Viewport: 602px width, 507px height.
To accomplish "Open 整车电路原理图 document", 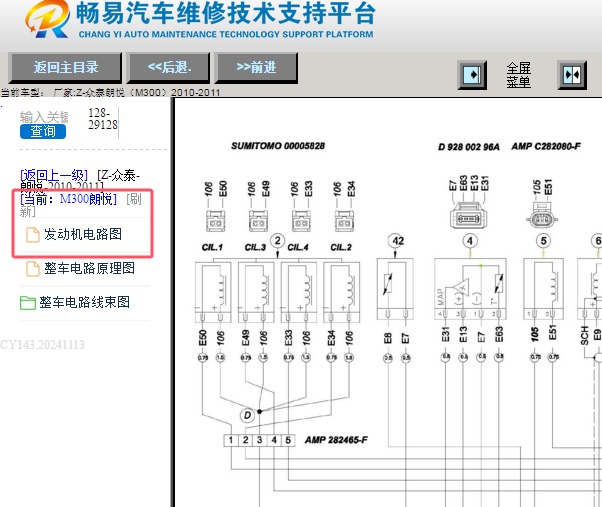I will pos(89,268).
